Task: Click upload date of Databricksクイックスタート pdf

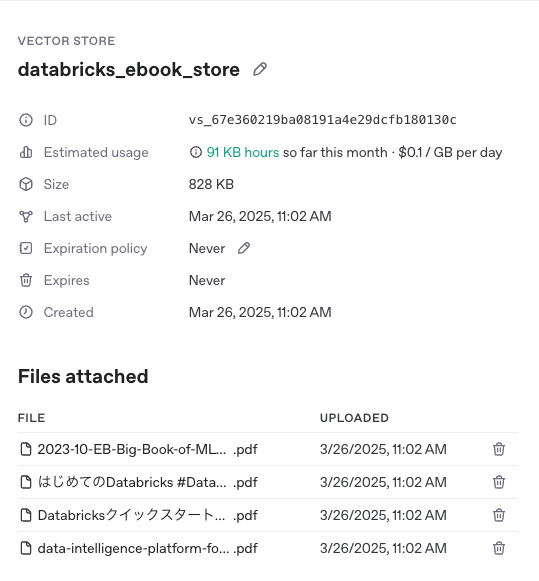Action: coord(383,515)
